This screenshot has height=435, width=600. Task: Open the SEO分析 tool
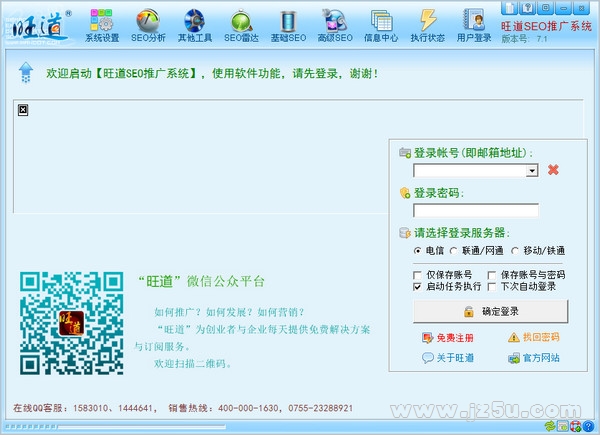coord(148,25)
